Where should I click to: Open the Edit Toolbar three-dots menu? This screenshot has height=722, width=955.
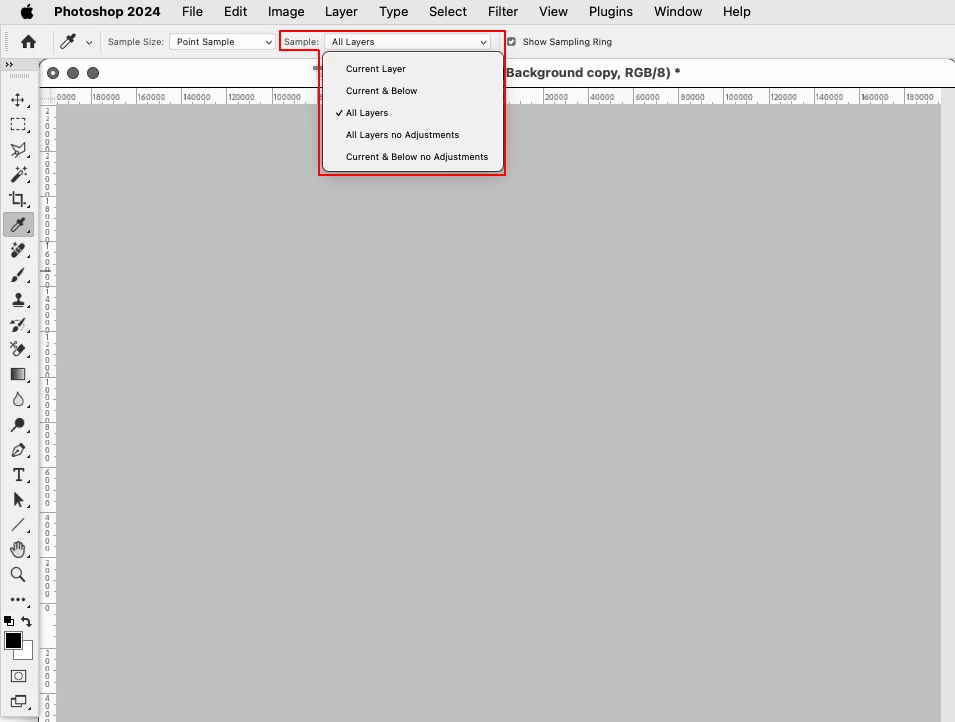click(x=18, y=600)
